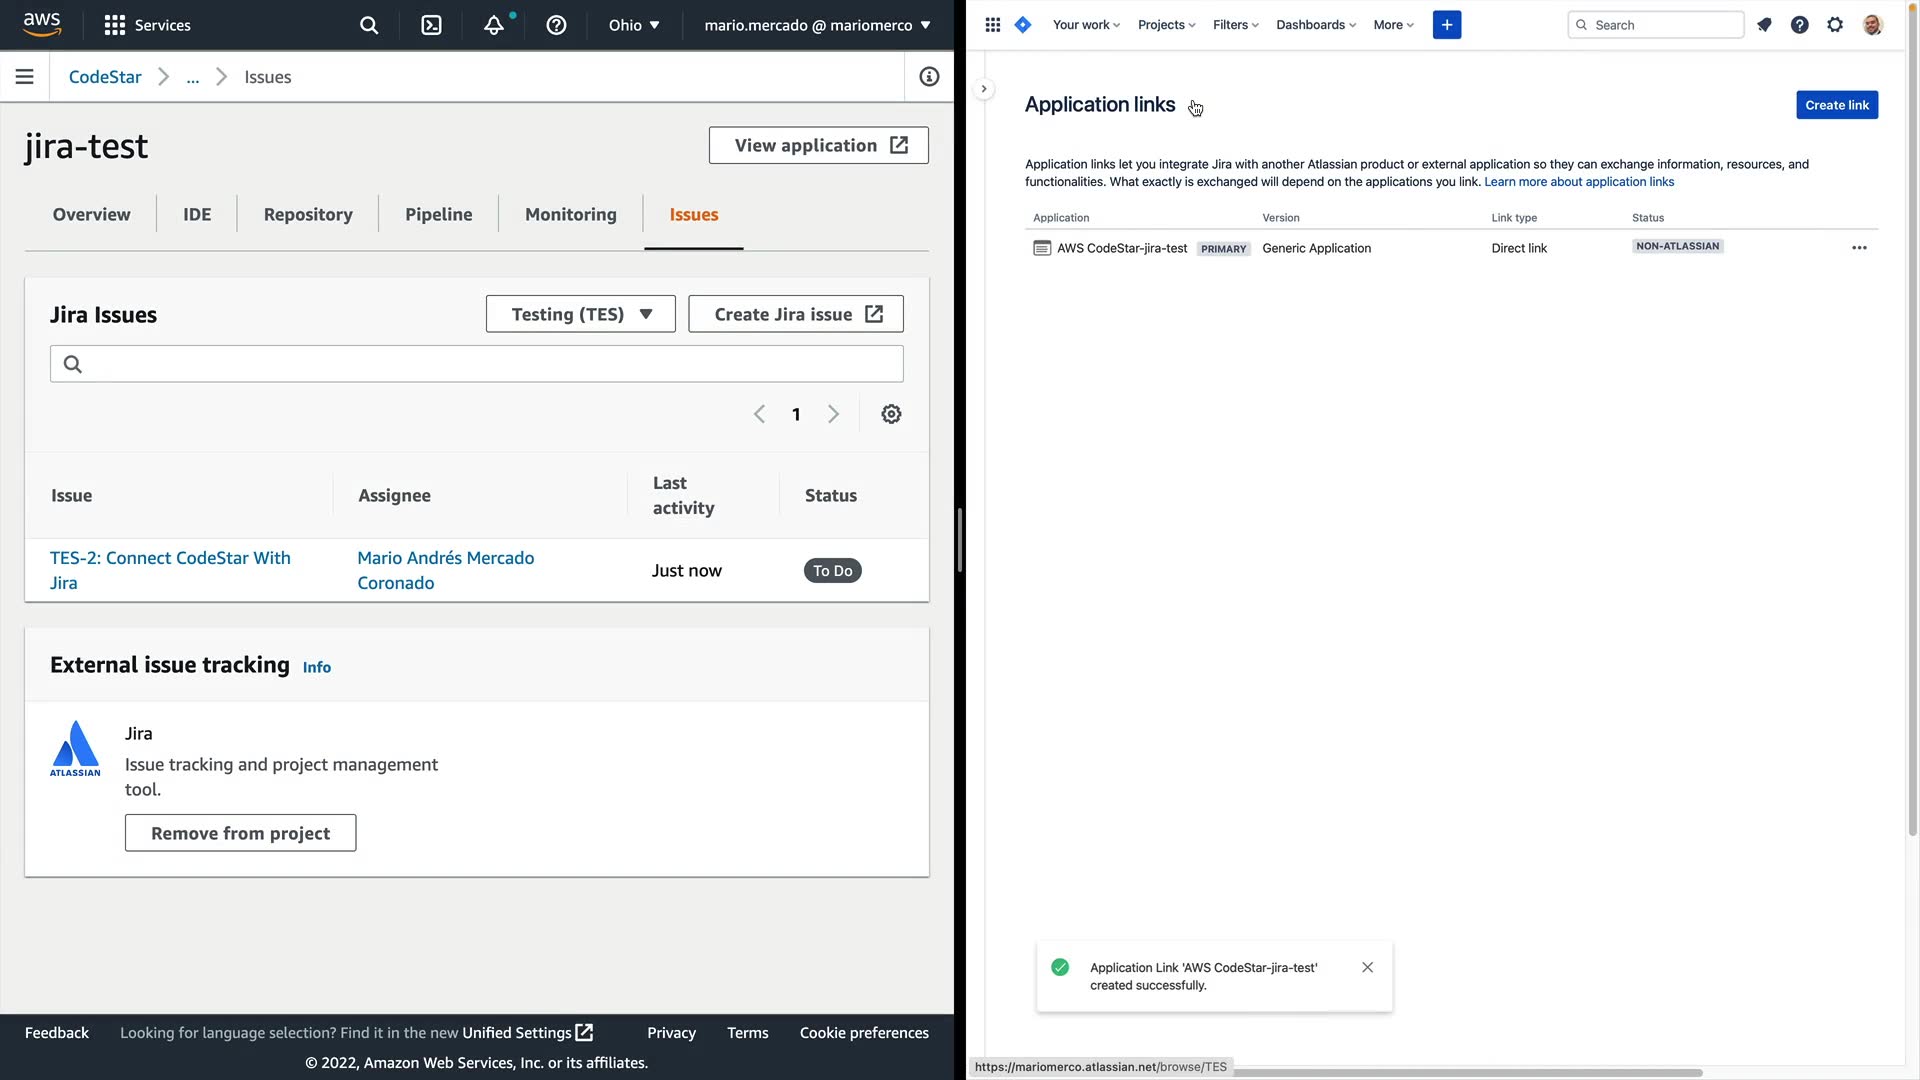Open actions menu for AWS CodeStar-jira-test link
The width and height of the screenshot is (1920, 1080).
tap(1859, 248)
